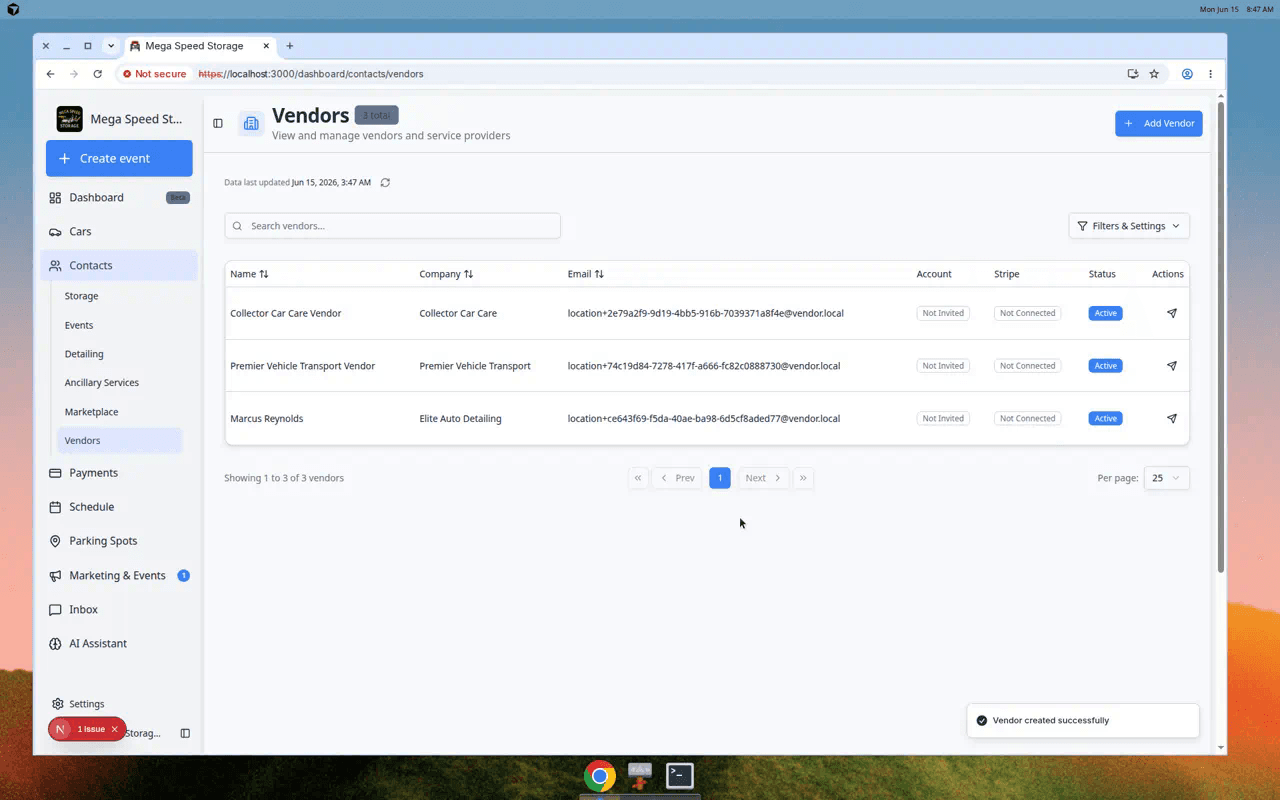Screen dimensions: 1280x800
Task: Click Not Connected badge for Premier Vehicle Transport
Action: click(x=1027, y=366)
